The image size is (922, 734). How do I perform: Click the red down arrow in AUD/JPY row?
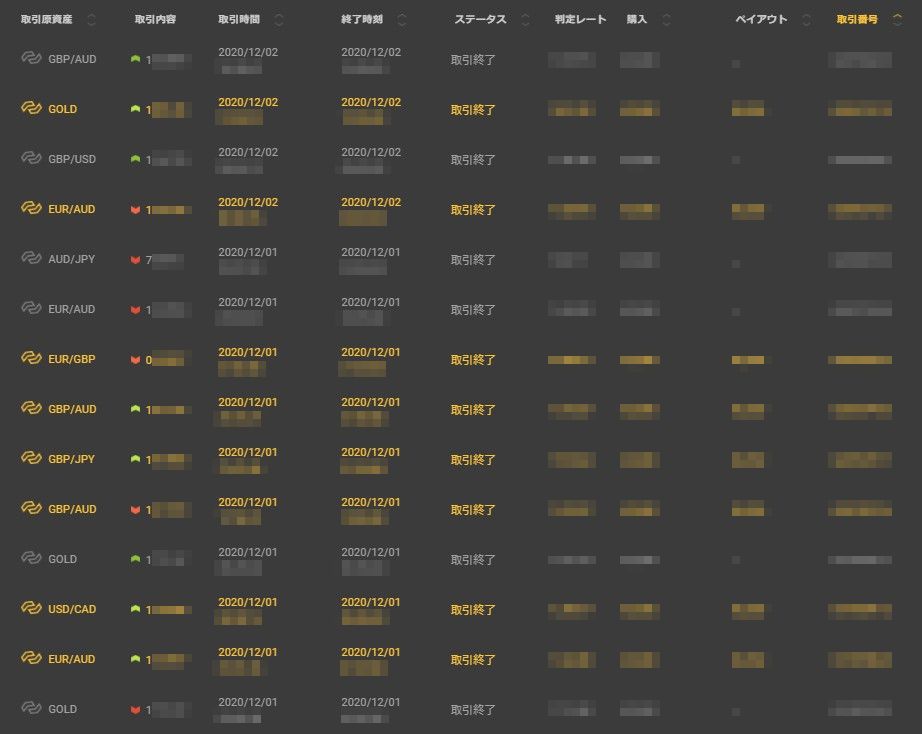point(135,260)
